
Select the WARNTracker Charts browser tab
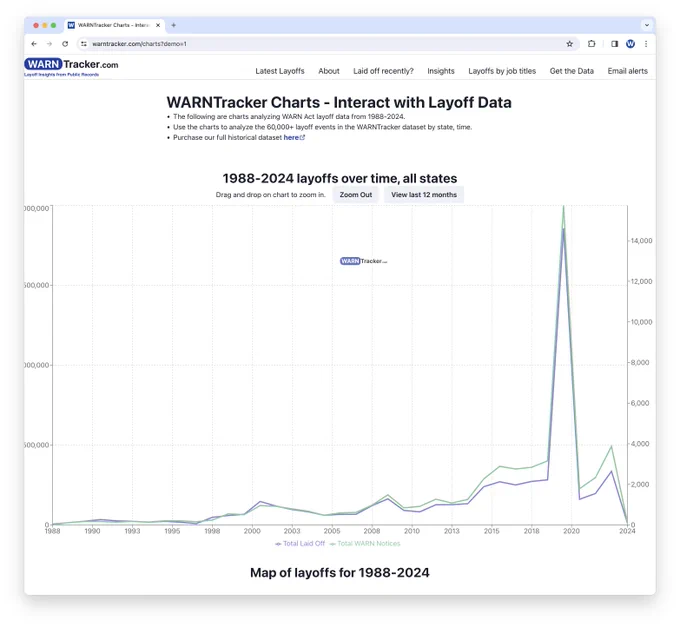[x=114, y=25]
